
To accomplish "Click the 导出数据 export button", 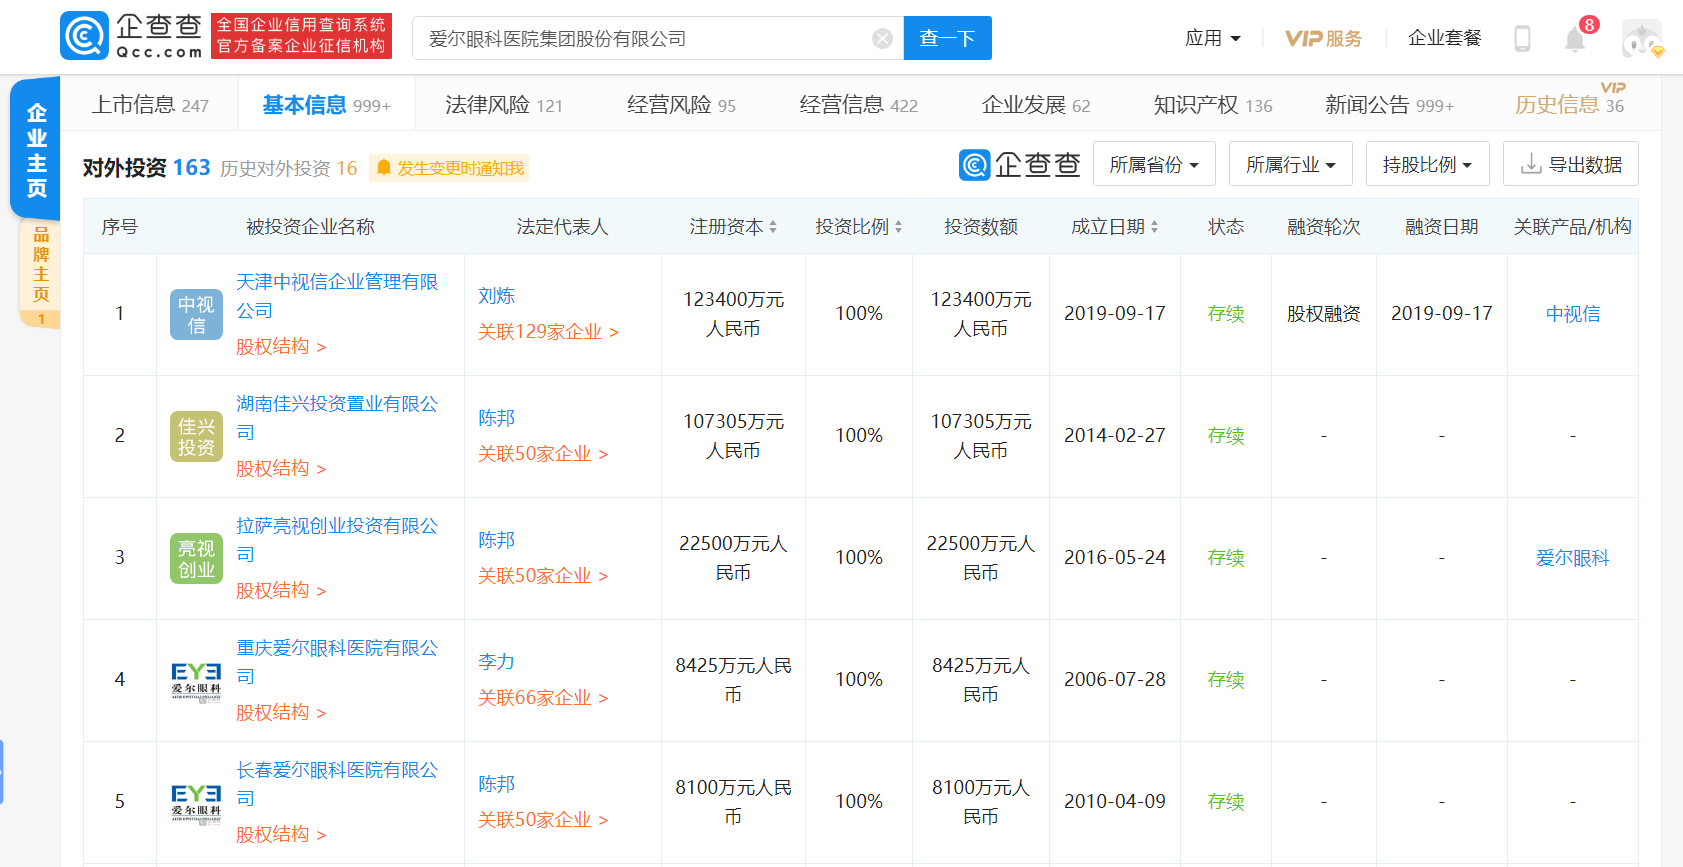I will (x=1571, y=164).
